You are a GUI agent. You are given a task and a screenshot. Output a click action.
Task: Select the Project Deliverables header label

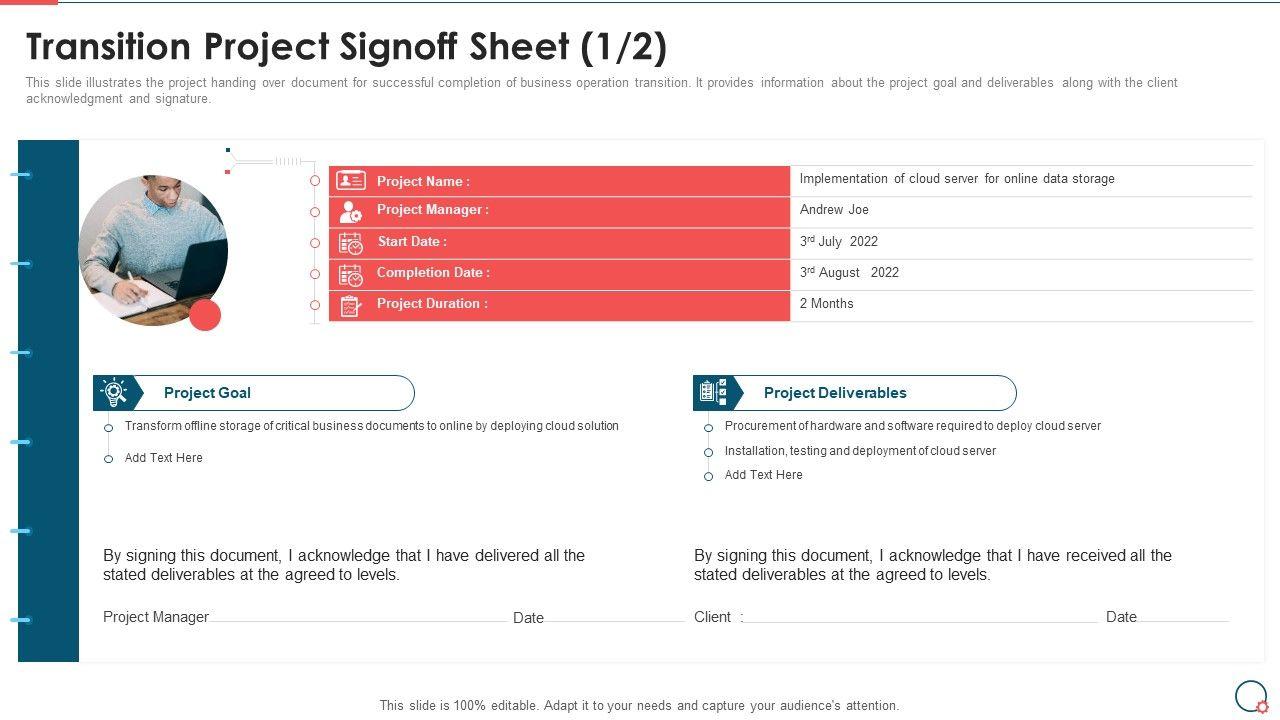[835, 393]
